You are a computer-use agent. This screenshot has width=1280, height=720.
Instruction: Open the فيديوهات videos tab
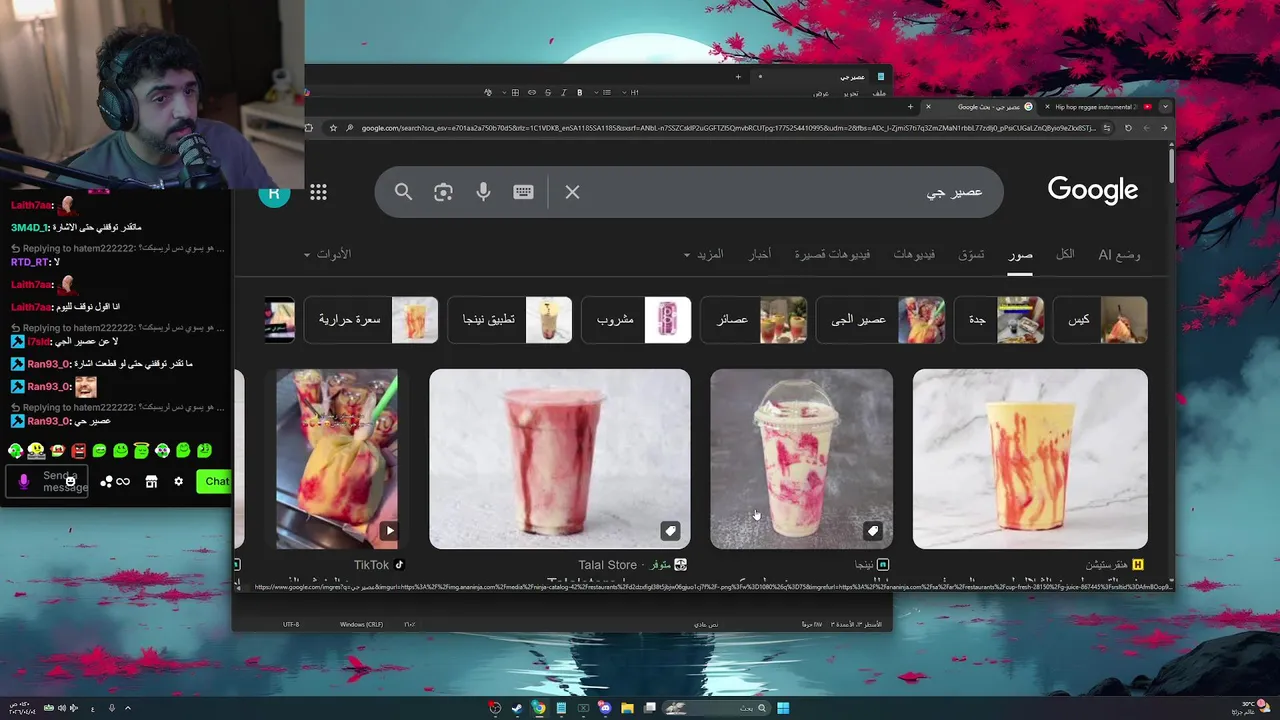(x=914, y=255)
